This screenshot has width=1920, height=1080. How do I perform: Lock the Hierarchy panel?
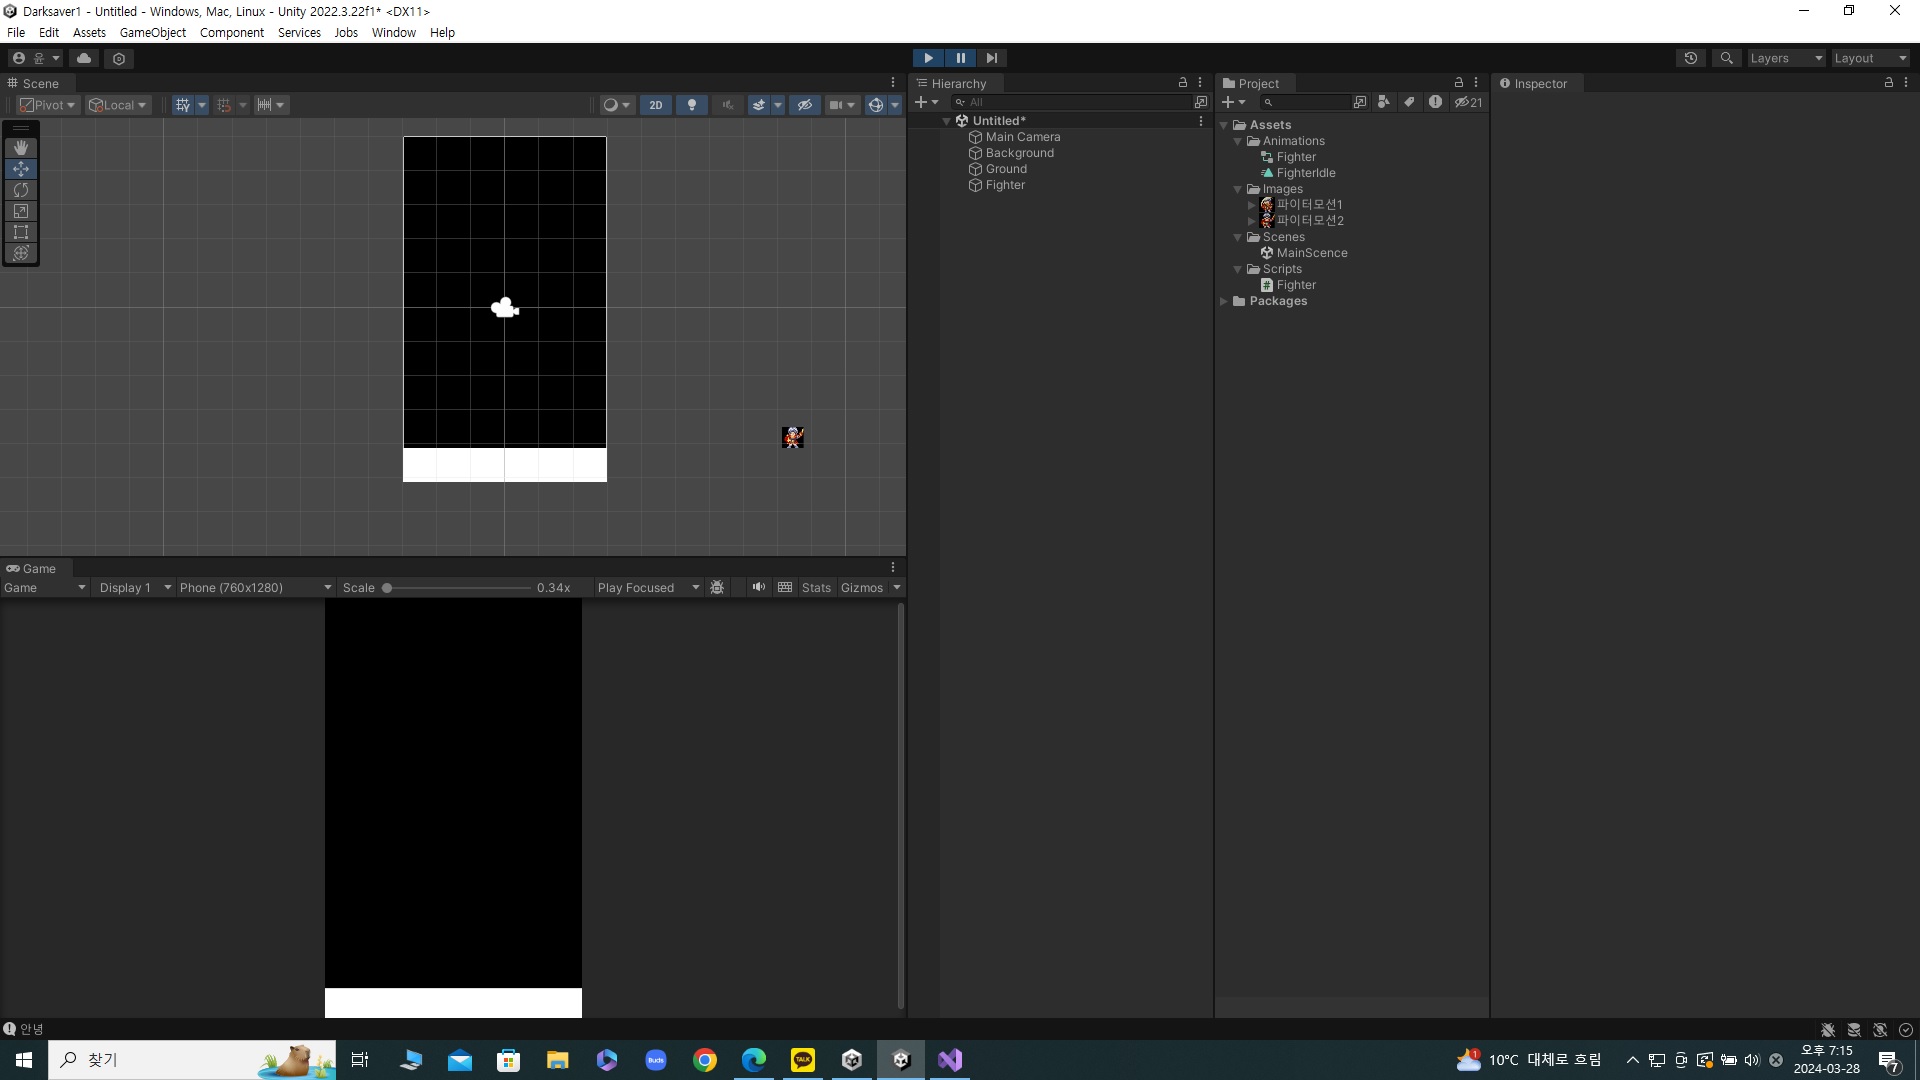tap(1183, 83)
